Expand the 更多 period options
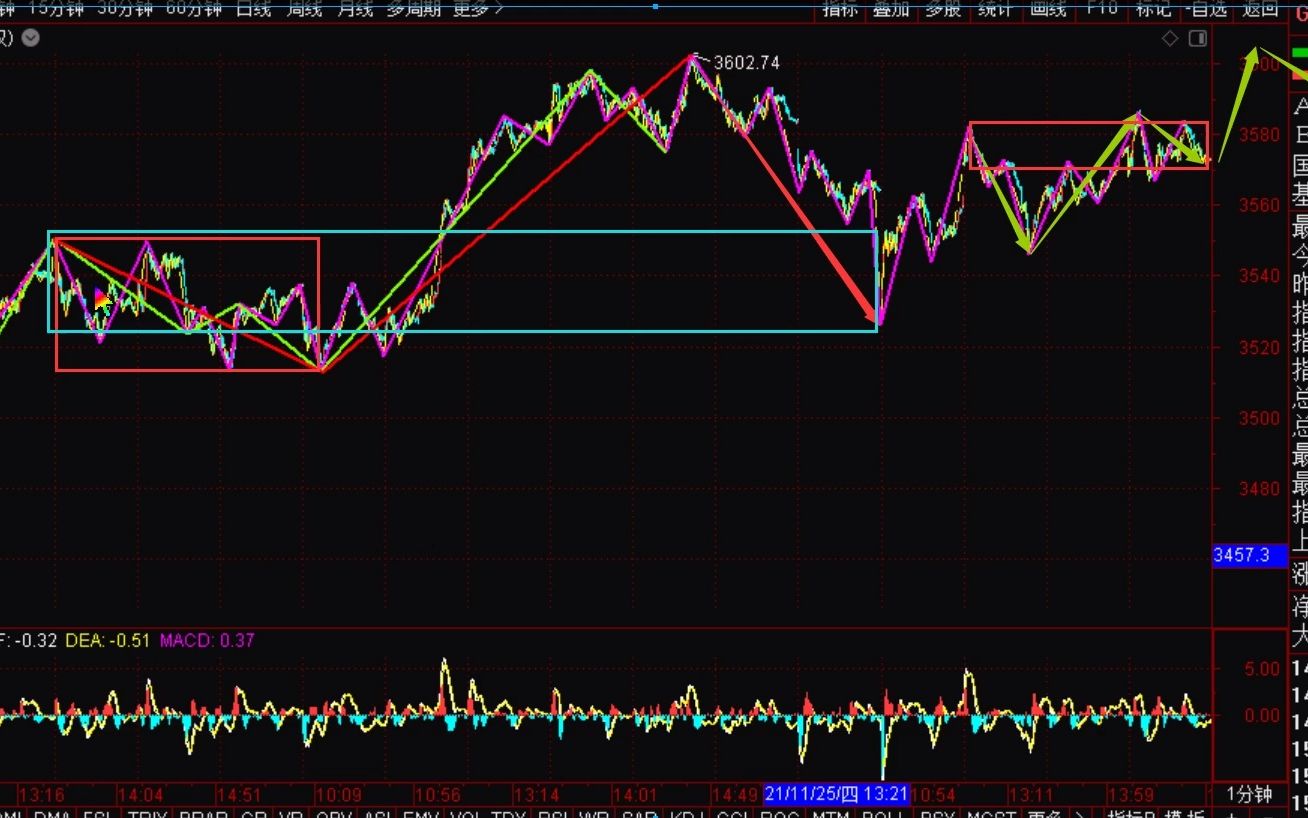1308x818 pixels. click(x=478, y=8)
